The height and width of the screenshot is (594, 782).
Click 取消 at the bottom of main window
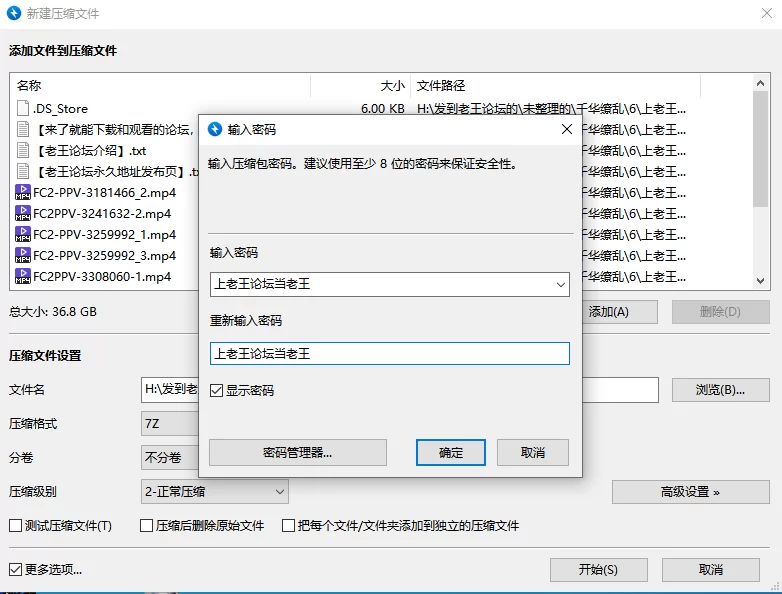click(711, 570)
